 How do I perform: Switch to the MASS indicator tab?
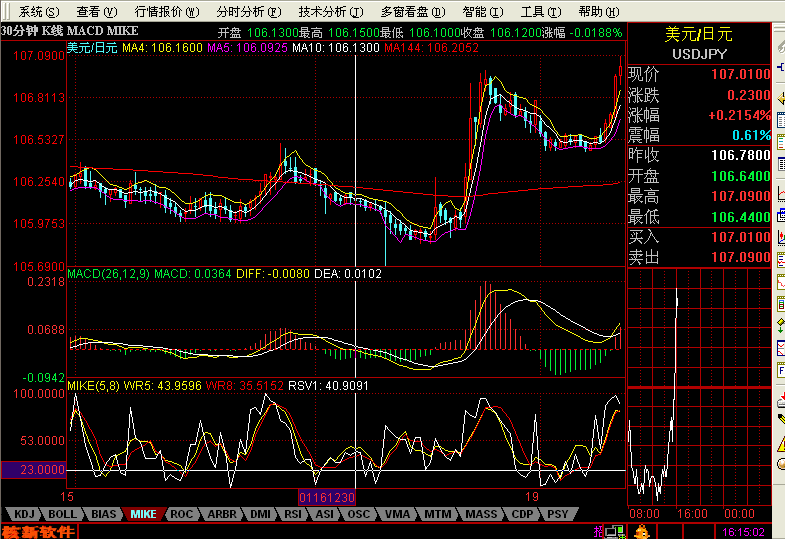pyautogui.click(x=481, y=514)
